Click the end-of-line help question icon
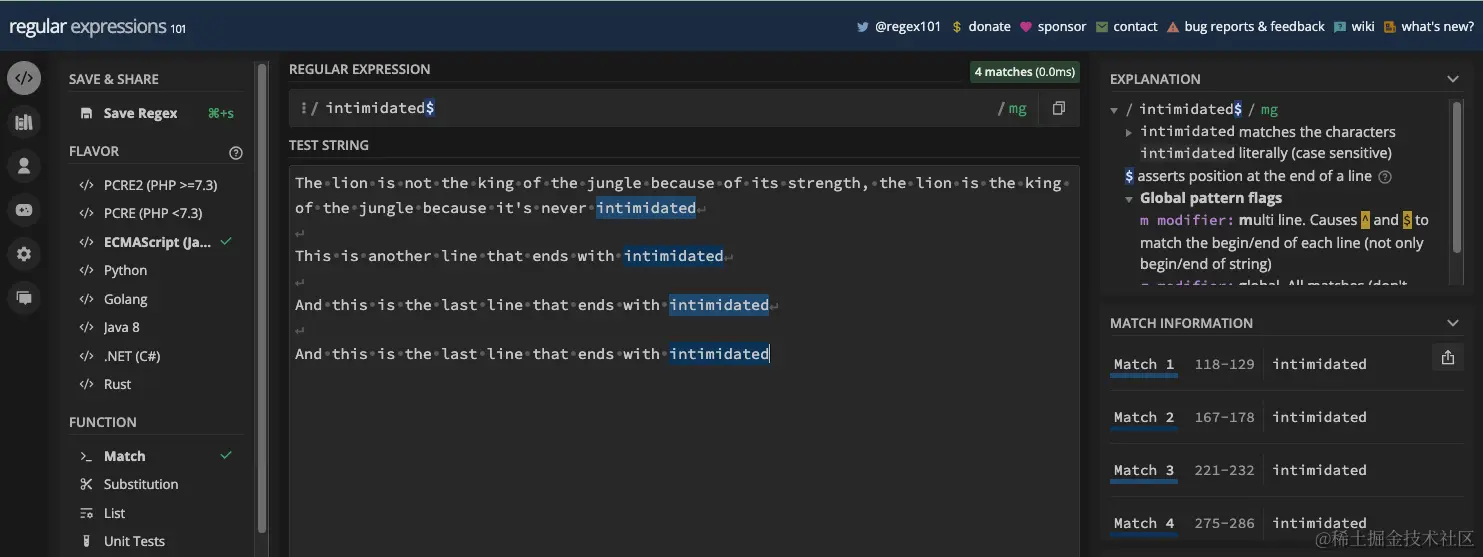The height and width of the screenshot is (557, 1483). 1385,176
